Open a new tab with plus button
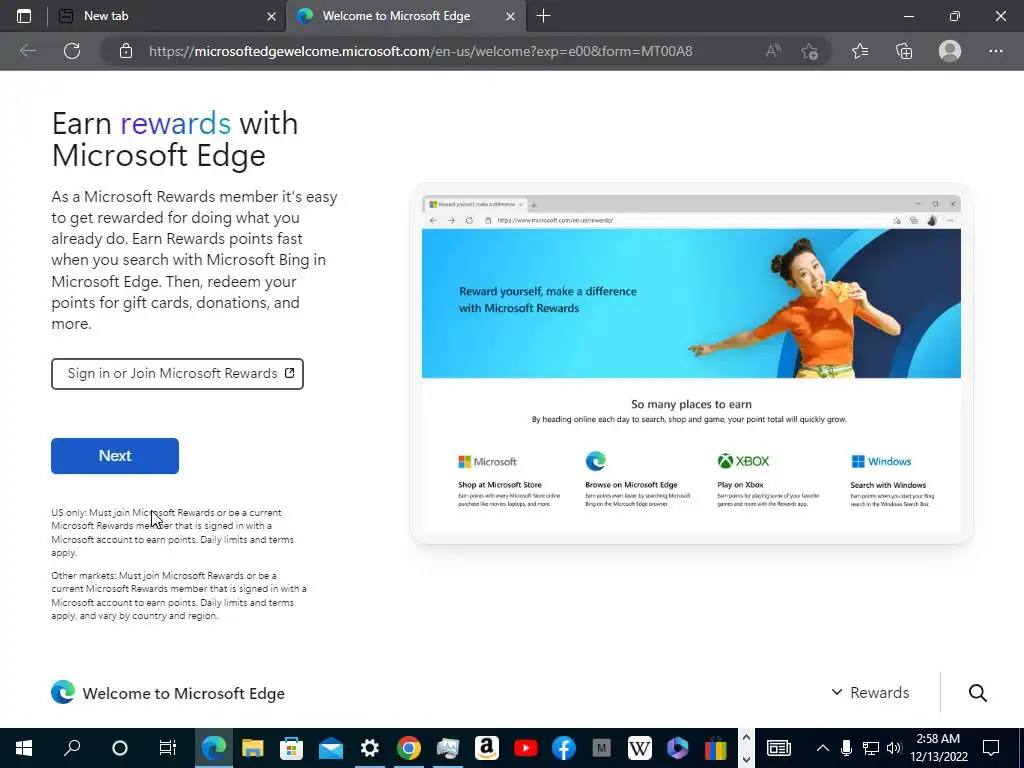 coord(543,16)
